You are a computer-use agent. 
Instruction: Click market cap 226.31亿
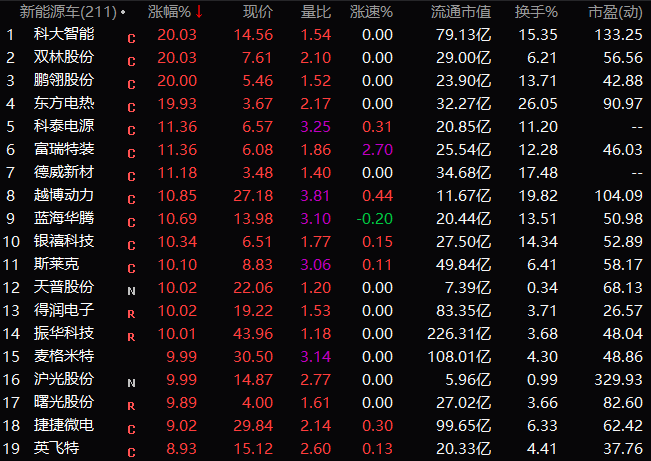[x=459, y=333]
